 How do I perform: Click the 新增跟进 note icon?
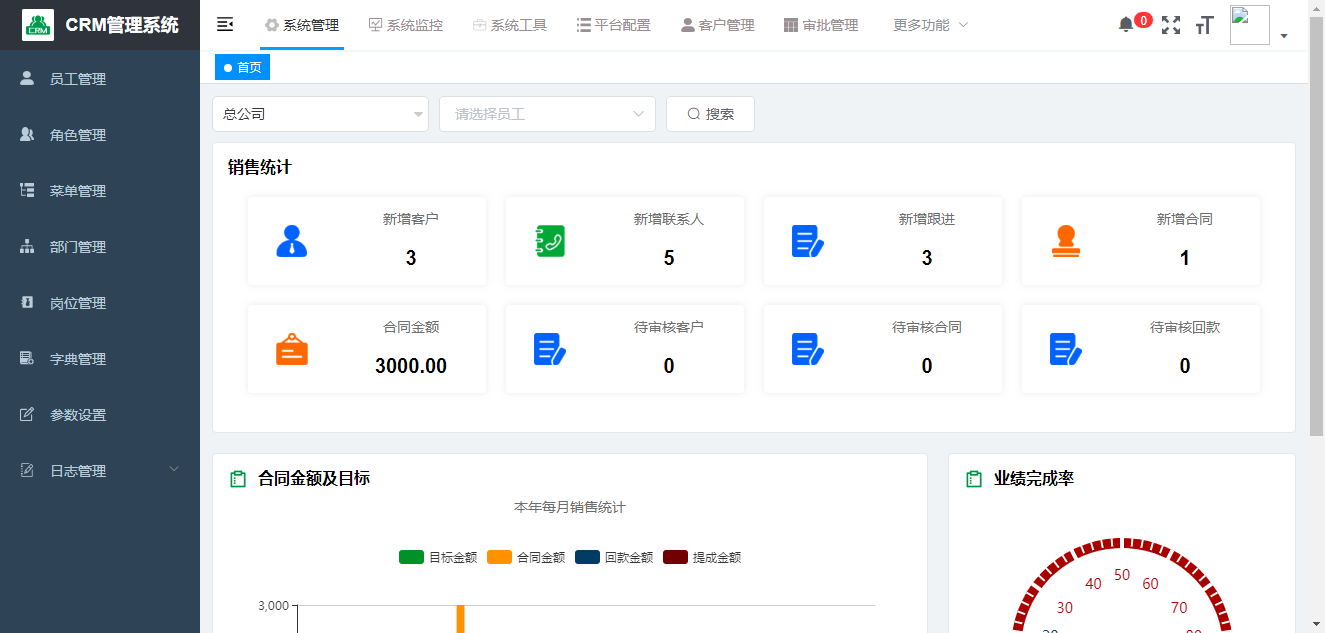pos(808,241)
